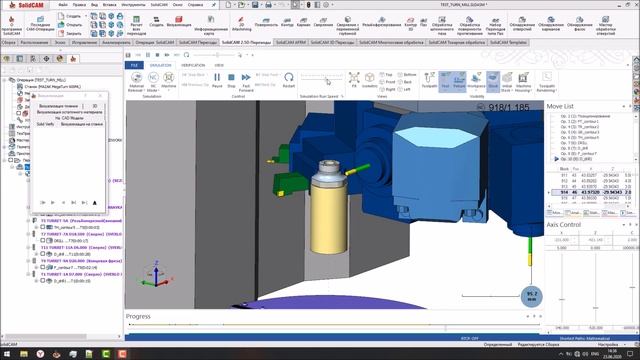Select the Left view
Screen dimensions: 640x360
pos(404,89)
